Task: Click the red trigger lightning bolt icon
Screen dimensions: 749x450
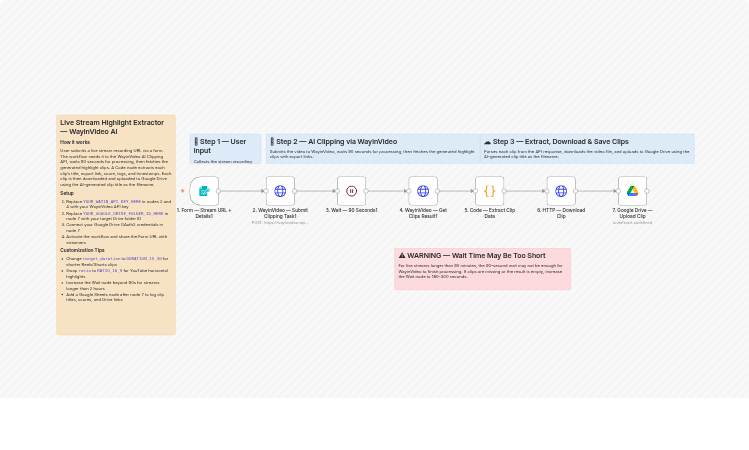Action: pos(182,191)
